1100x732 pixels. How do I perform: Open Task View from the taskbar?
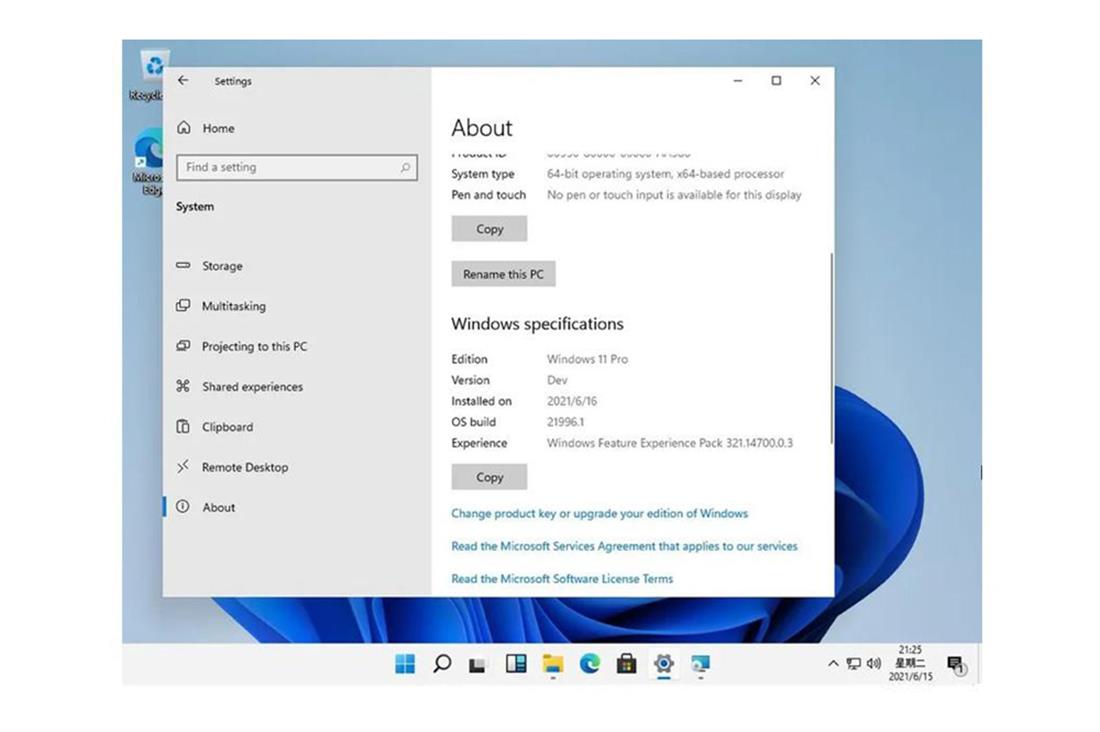tap(478, 664)
